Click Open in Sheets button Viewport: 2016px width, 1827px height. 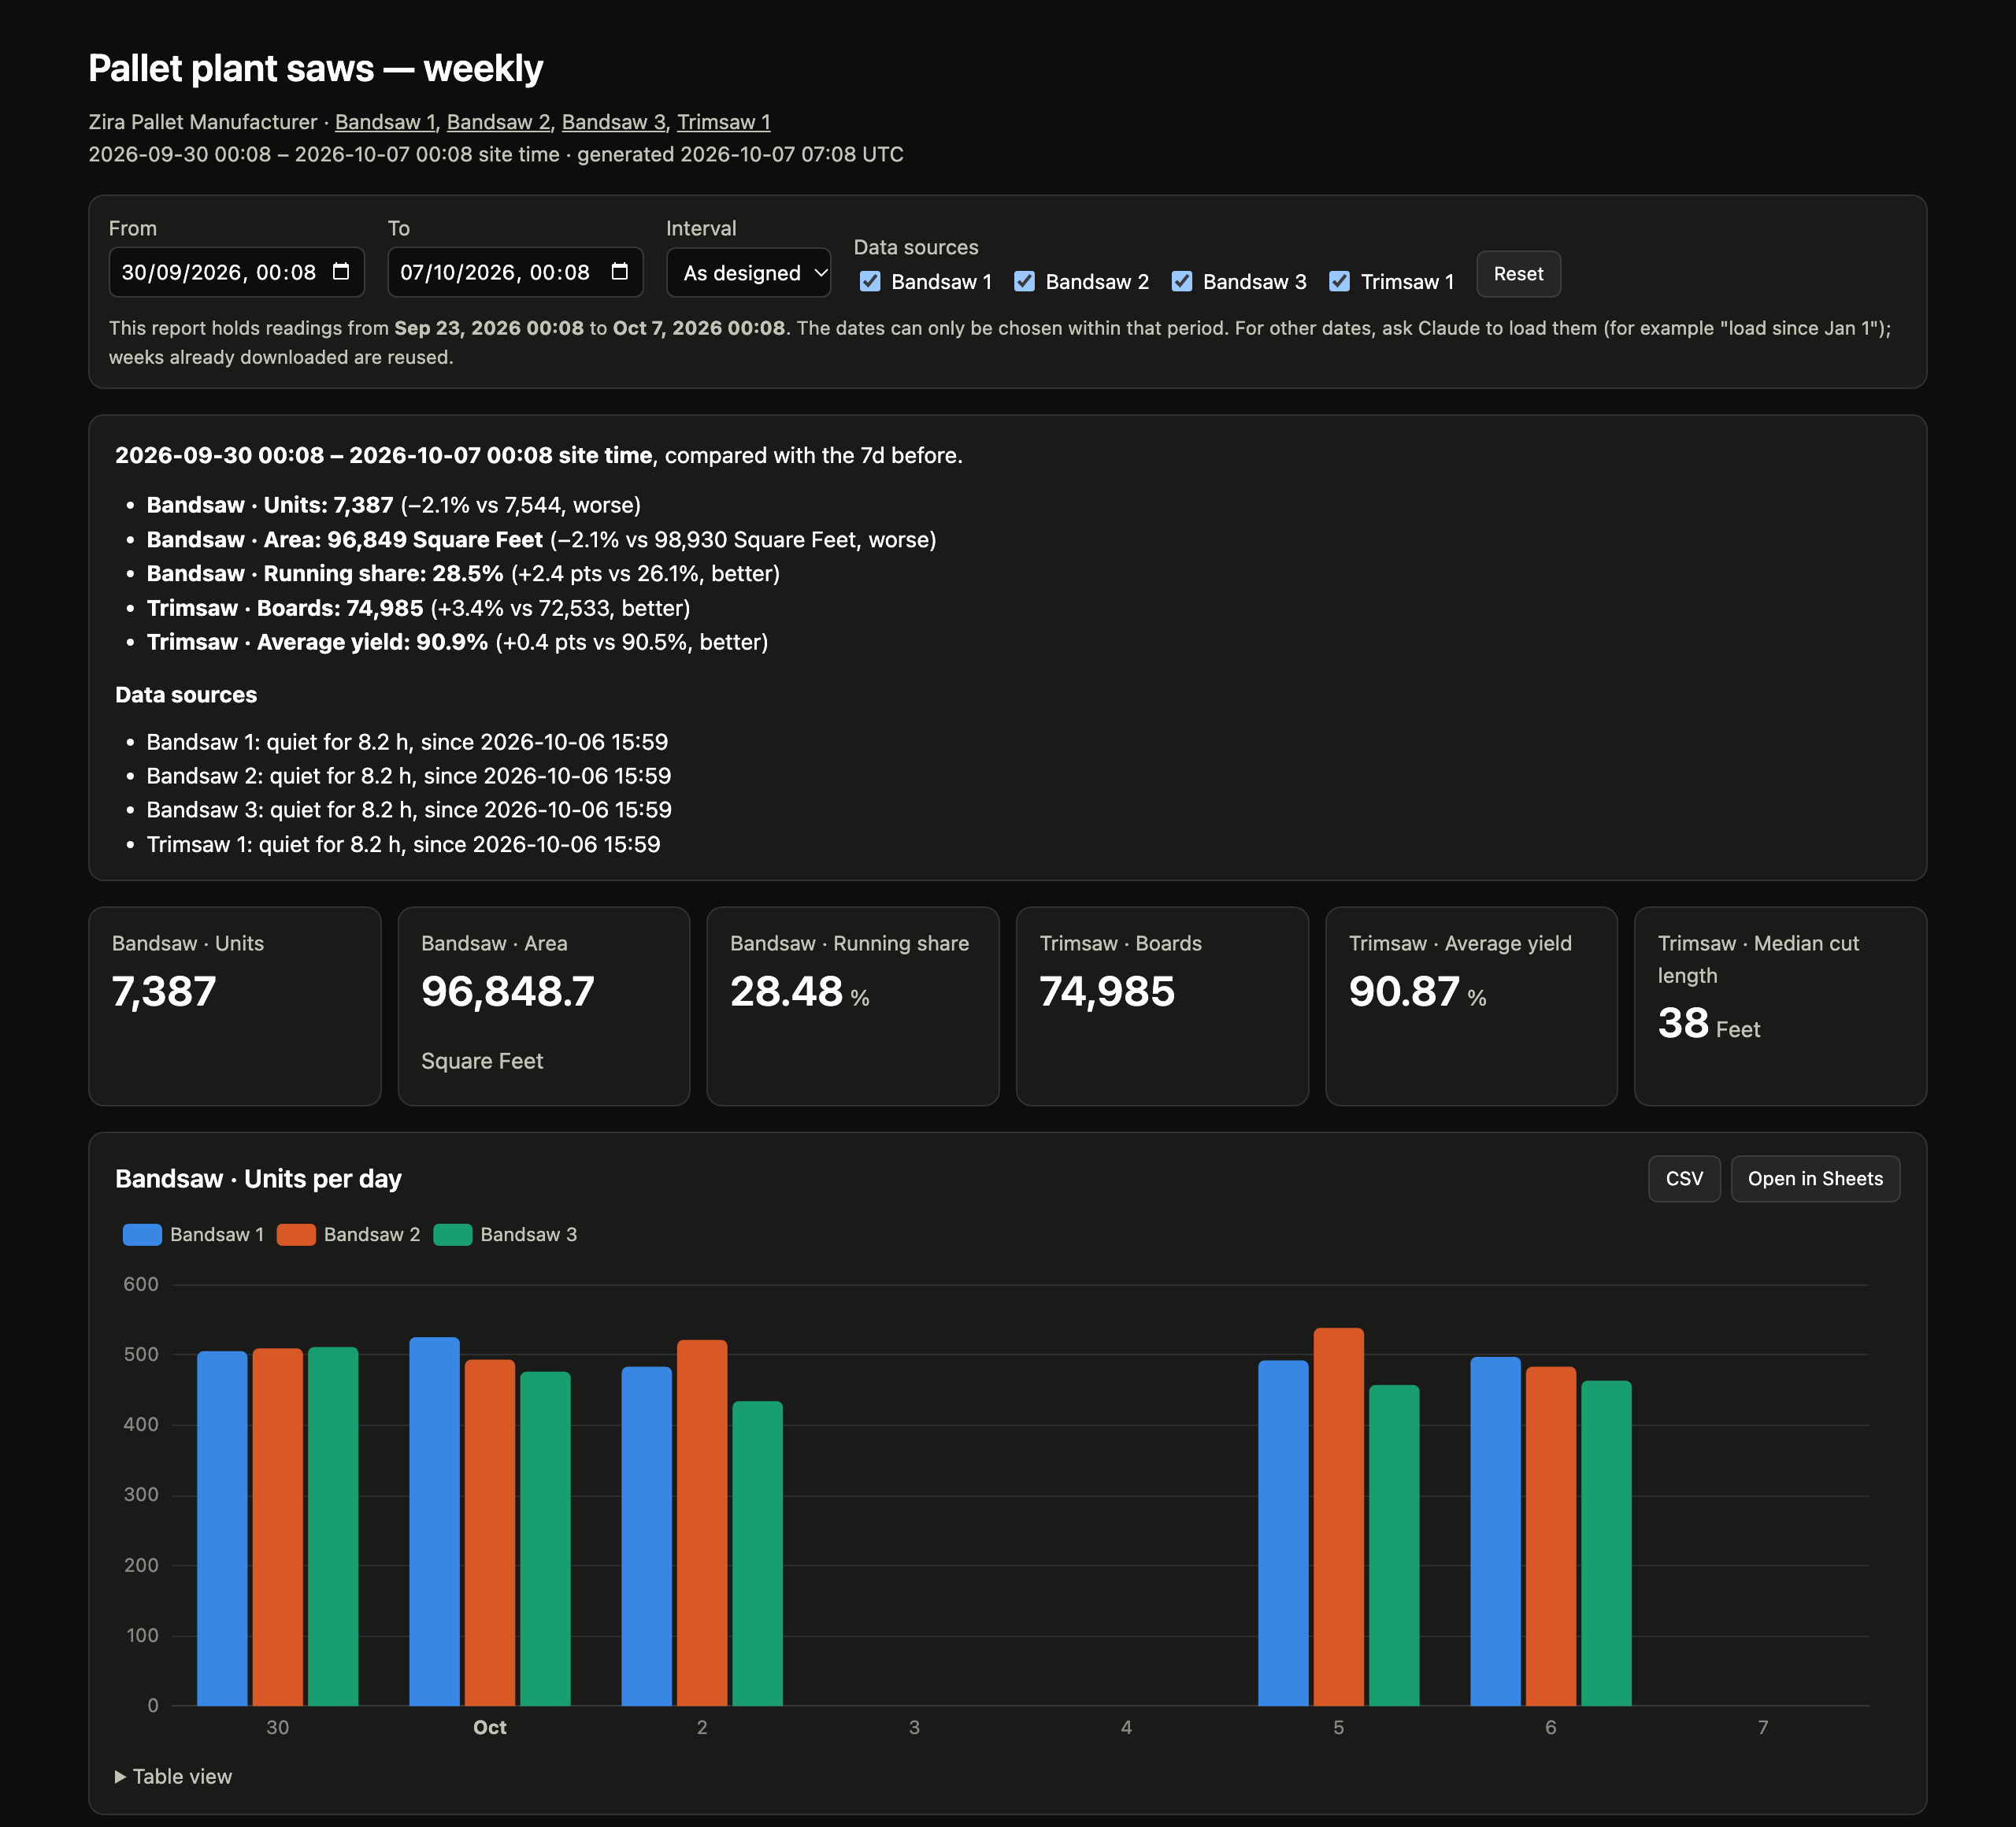click(1815, 1179)
